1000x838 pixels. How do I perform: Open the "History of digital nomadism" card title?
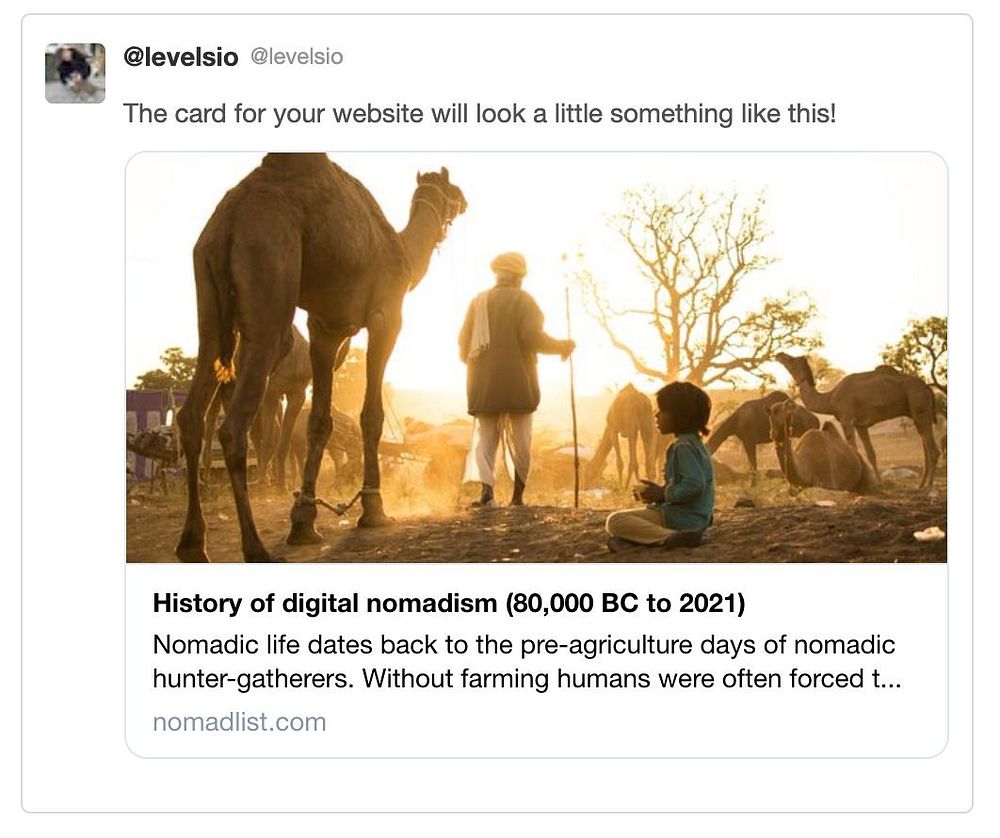pyautogui.click(x=449, y=603)
